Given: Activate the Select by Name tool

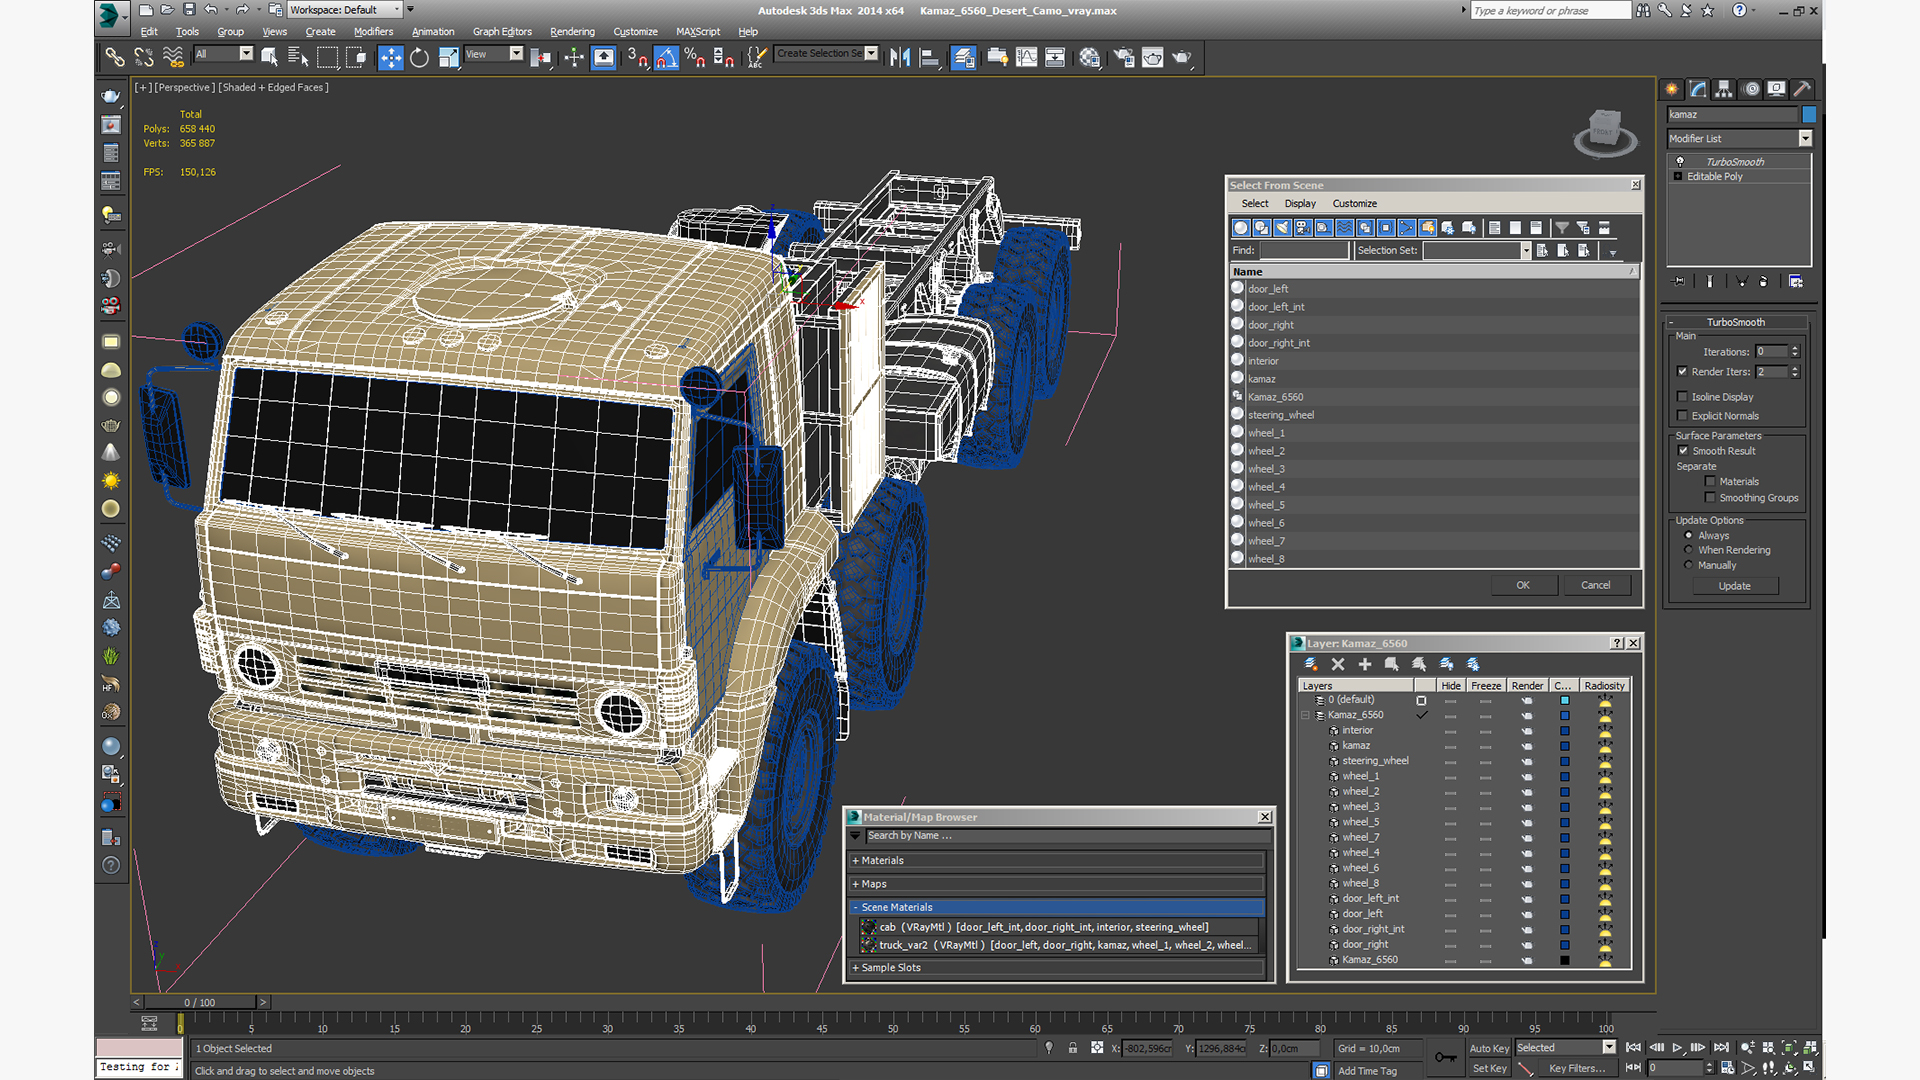Looking at the screenshot, I should tap(297, 57).
